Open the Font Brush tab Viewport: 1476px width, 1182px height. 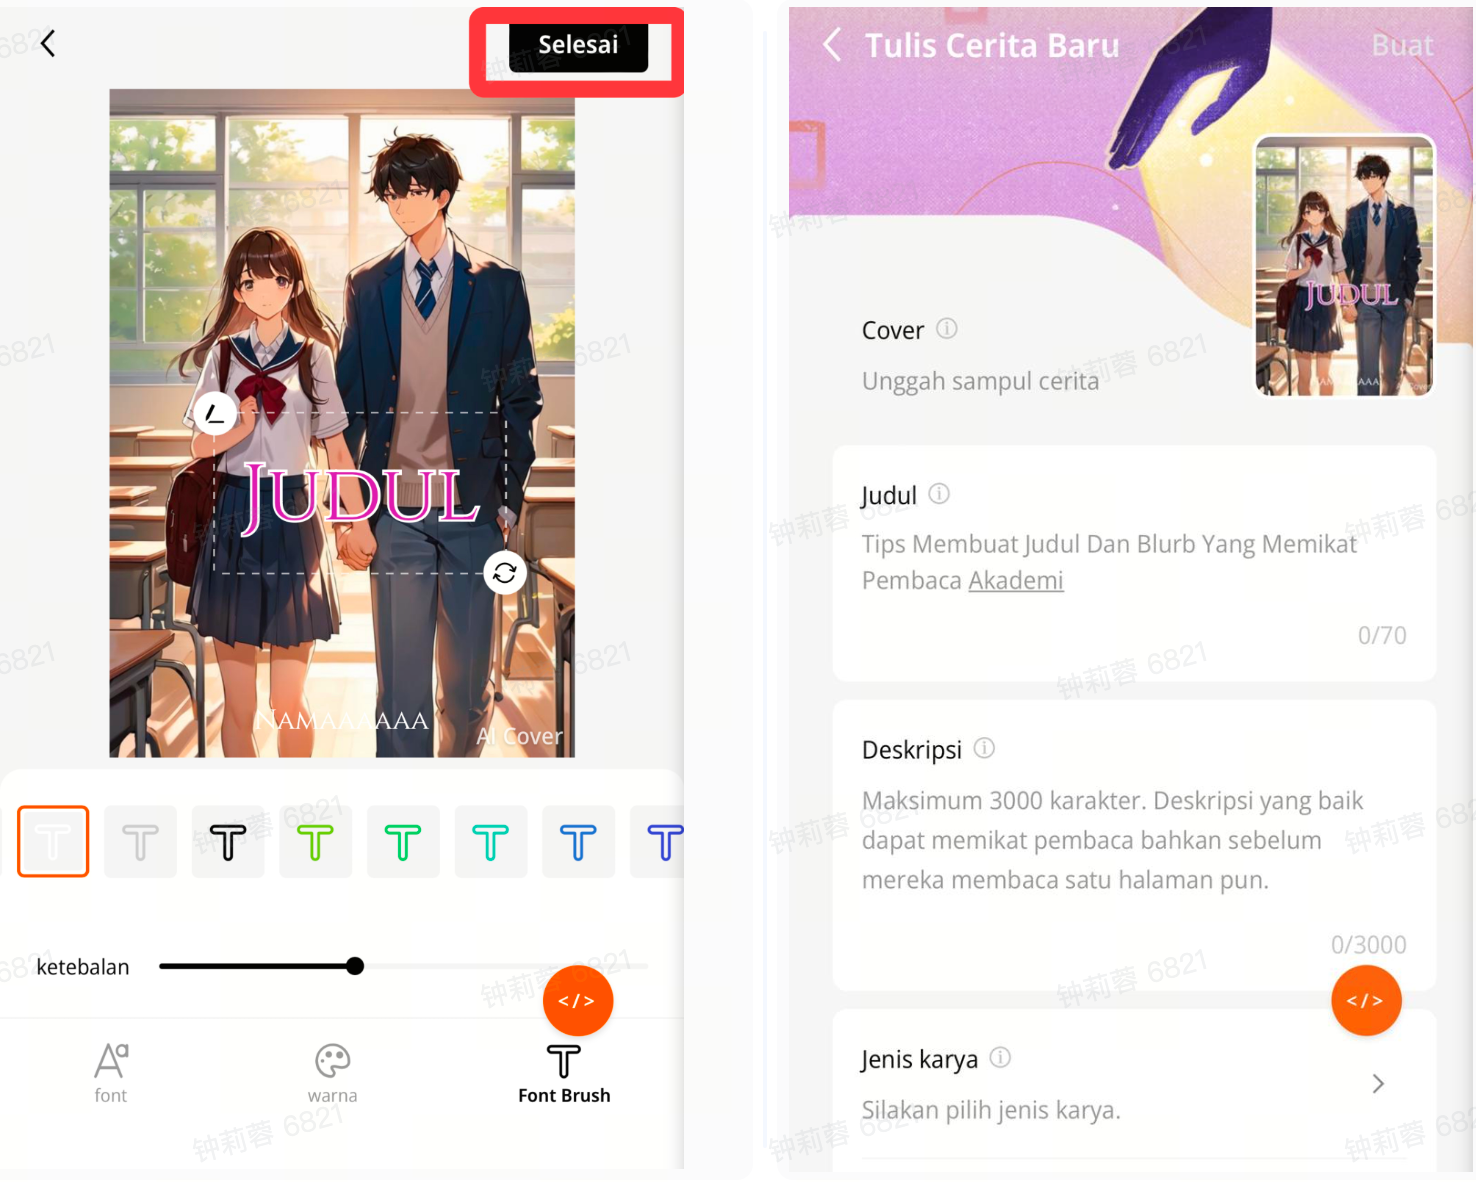coord(564,1072)
